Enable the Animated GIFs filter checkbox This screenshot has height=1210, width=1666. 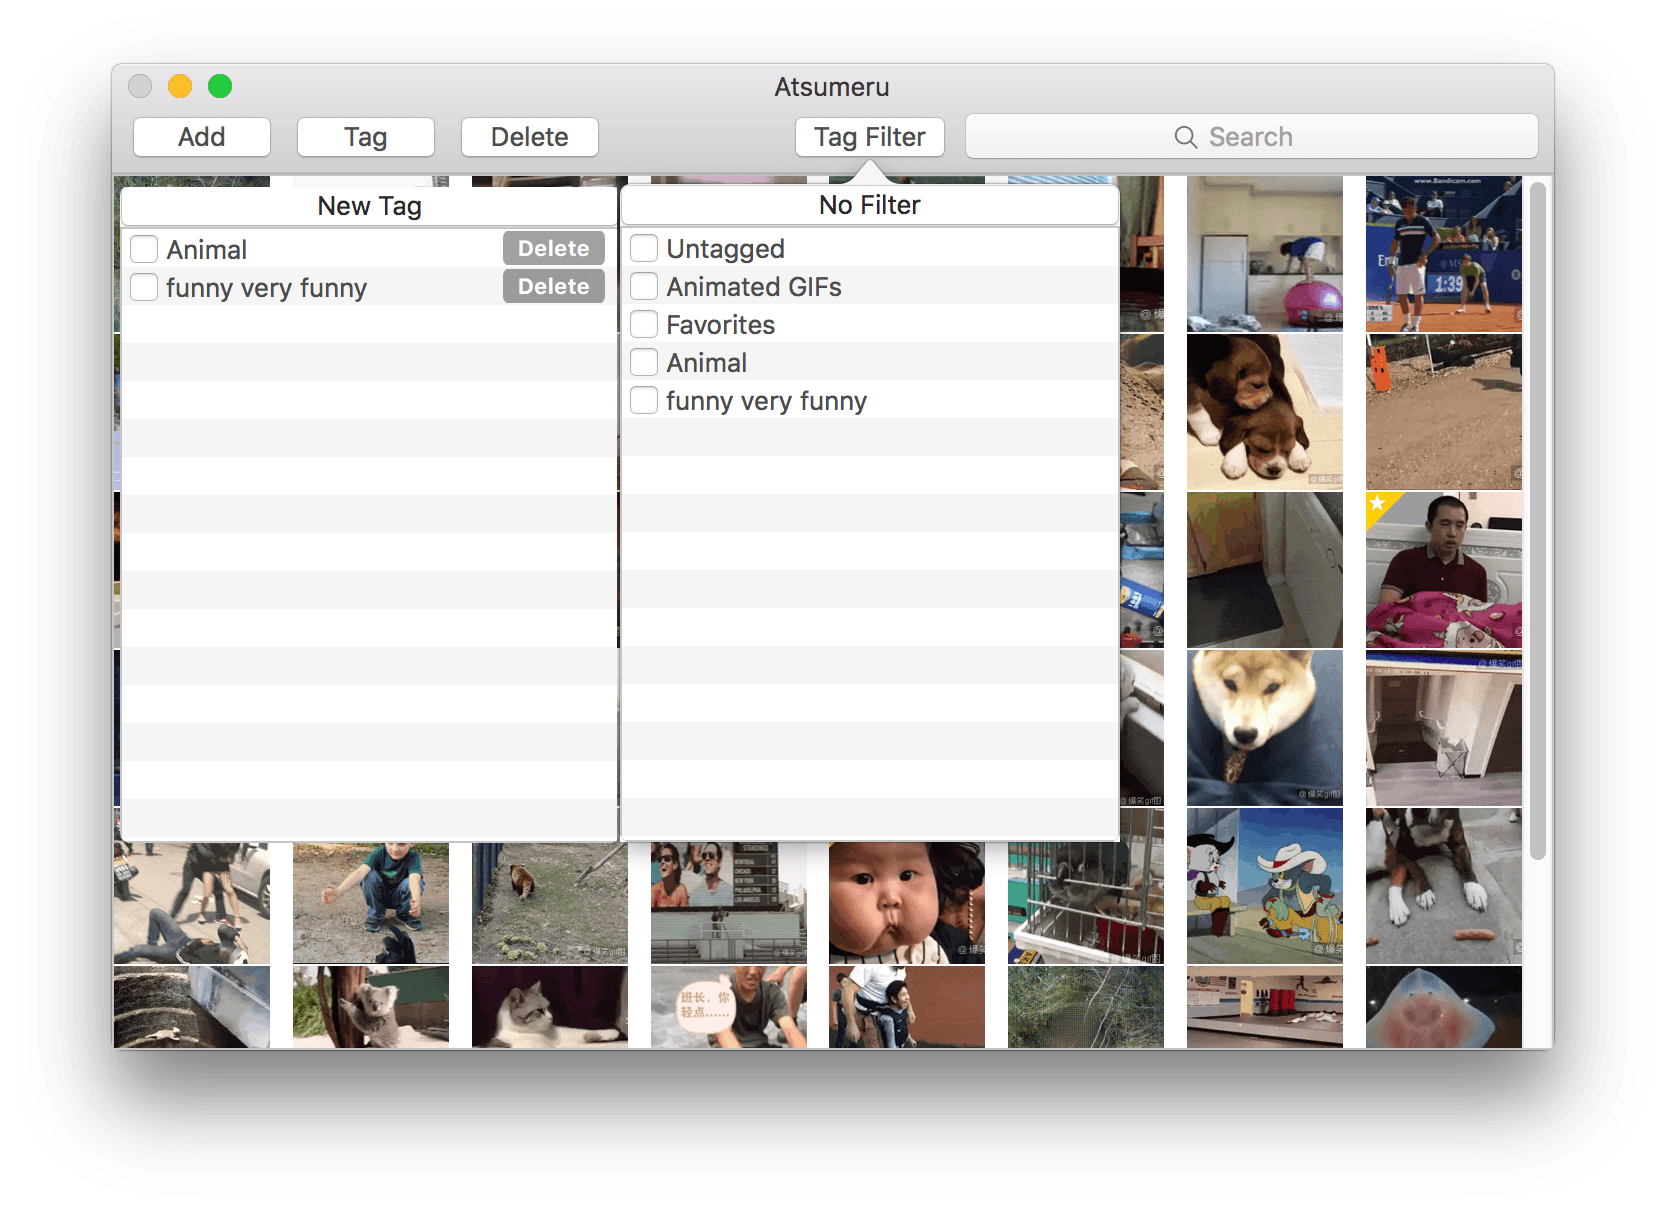coord(644,286)
